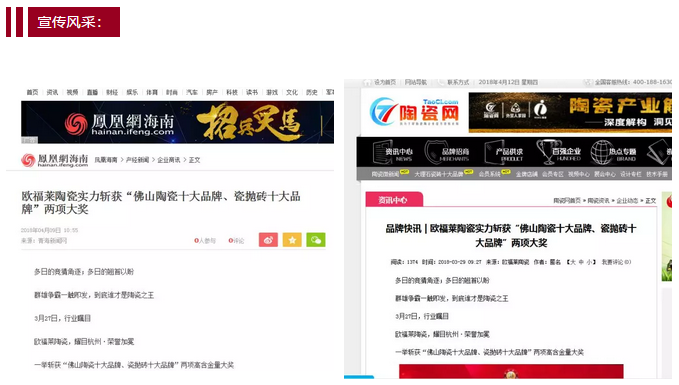Click 凤凰海南 breadcrumb link
The width and height of the screenshot is (679, 385).
(106, 160)
